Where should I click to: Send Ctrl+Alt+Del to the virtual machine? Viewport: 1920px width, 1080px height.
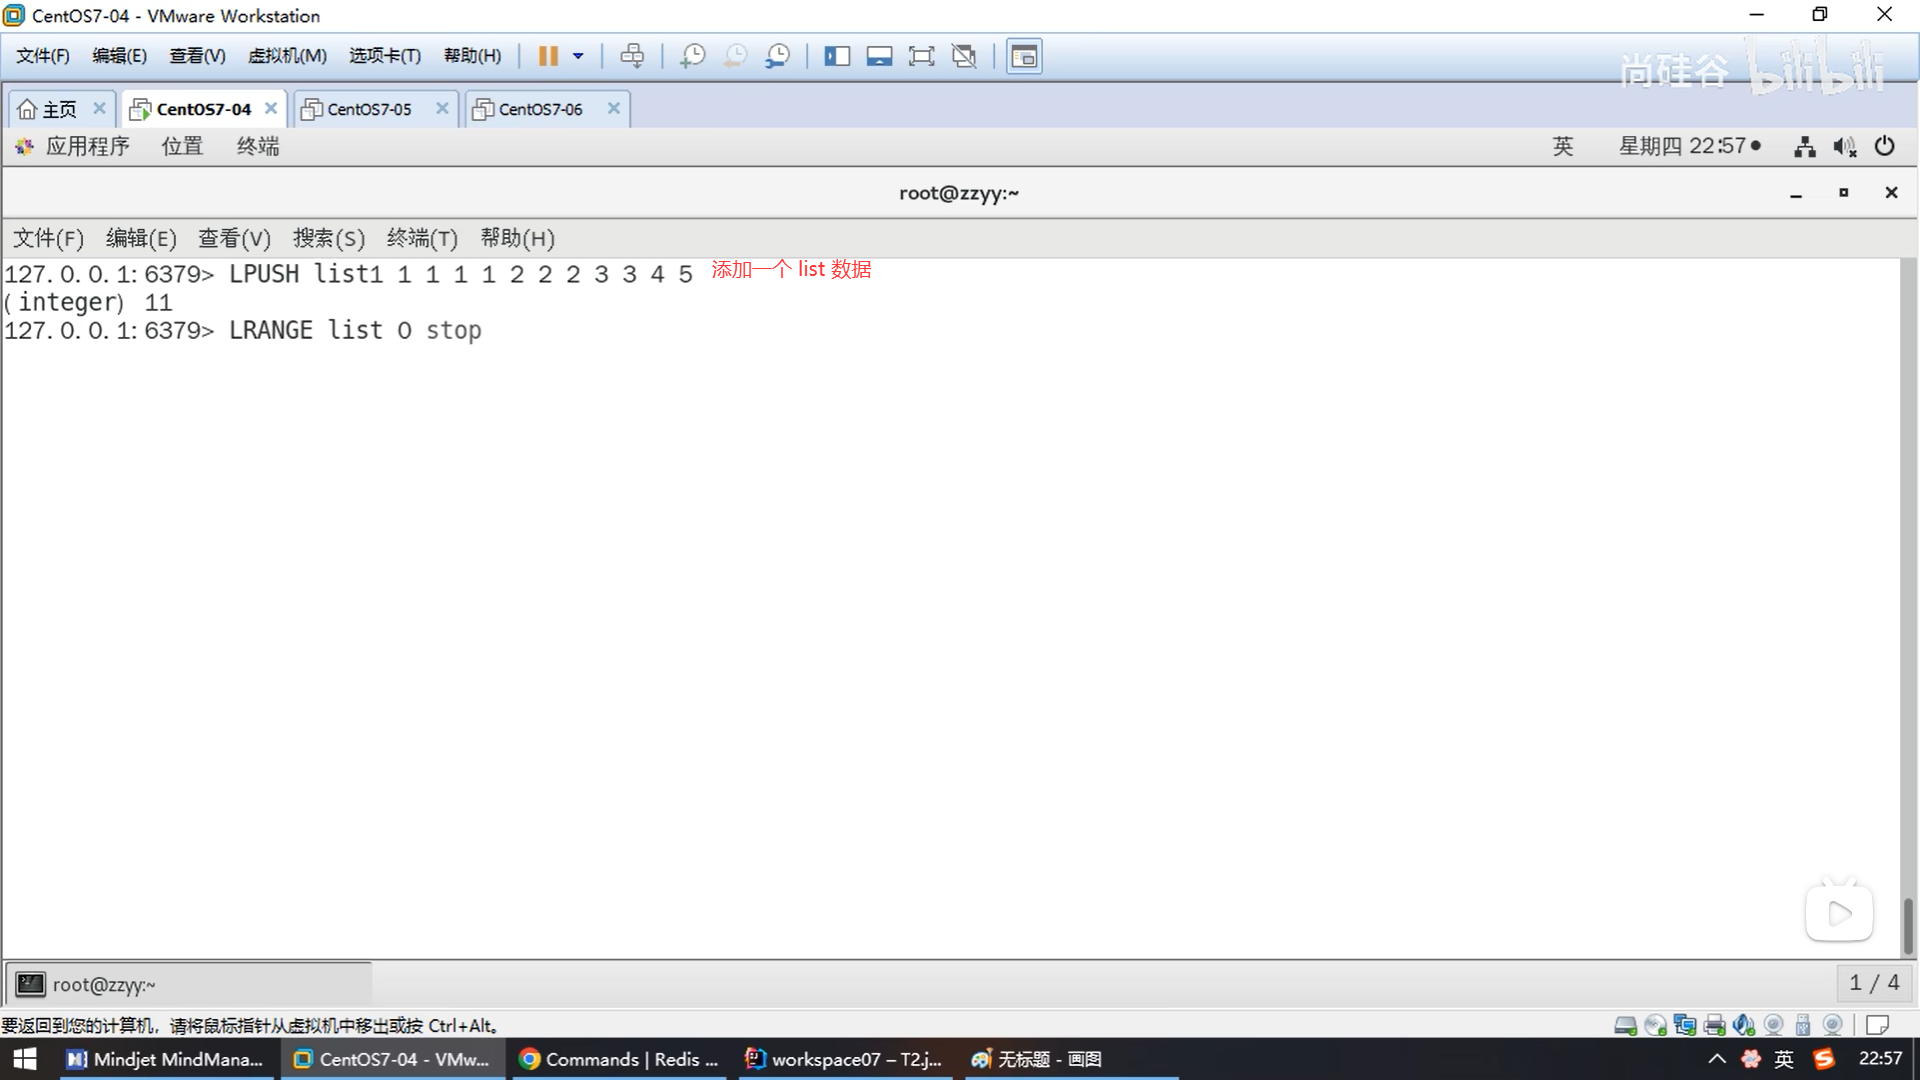coord(632,56)
